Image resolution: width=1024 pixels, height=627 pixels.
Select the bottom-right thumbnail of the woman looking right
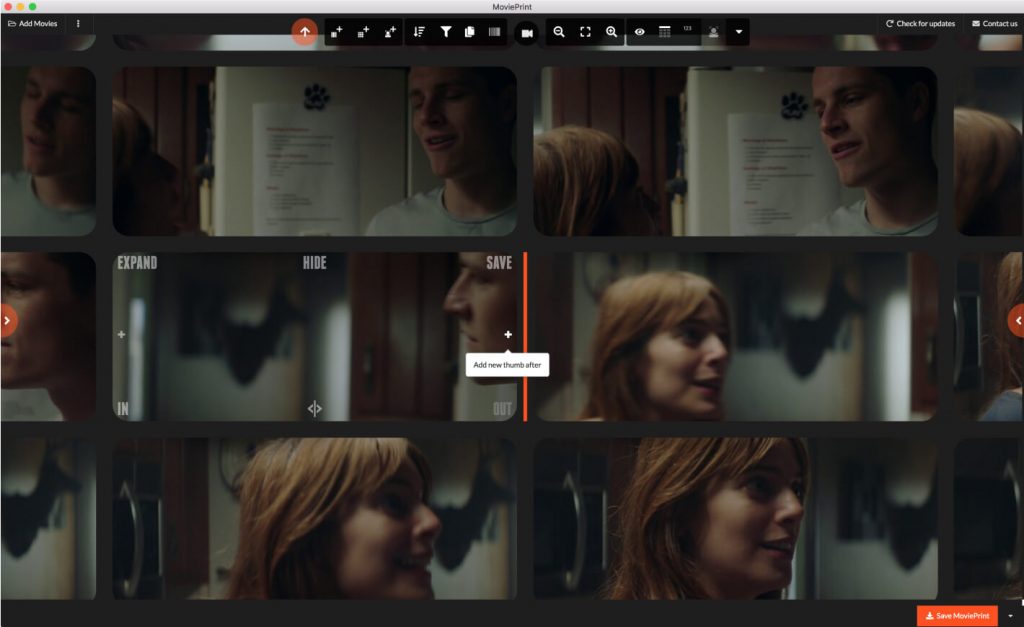click(x=735, y=519)
